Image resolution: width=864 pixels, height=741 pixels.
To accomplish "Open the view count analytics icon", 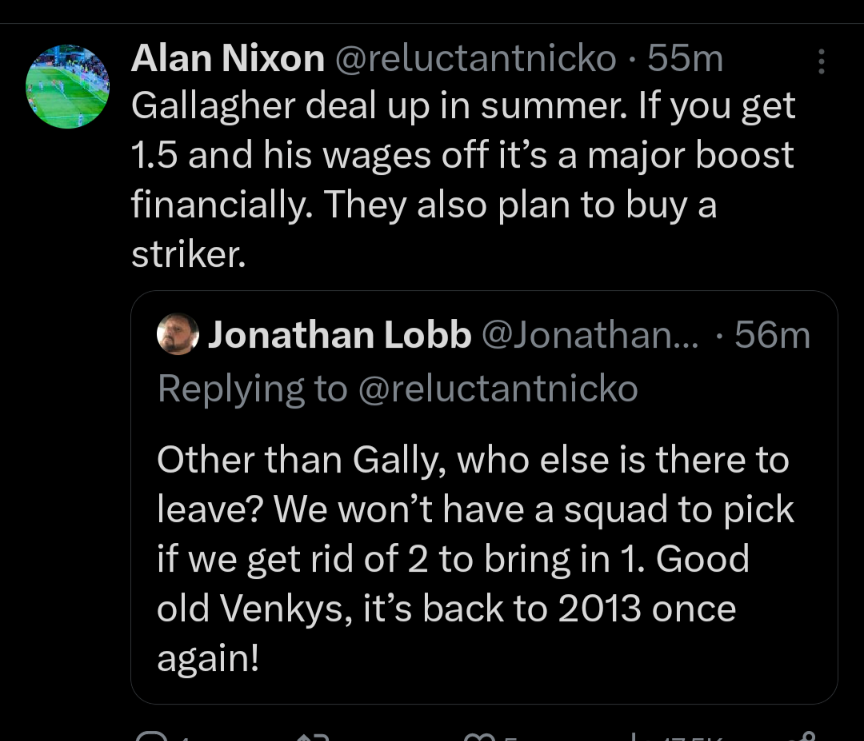I will (635, 737).
